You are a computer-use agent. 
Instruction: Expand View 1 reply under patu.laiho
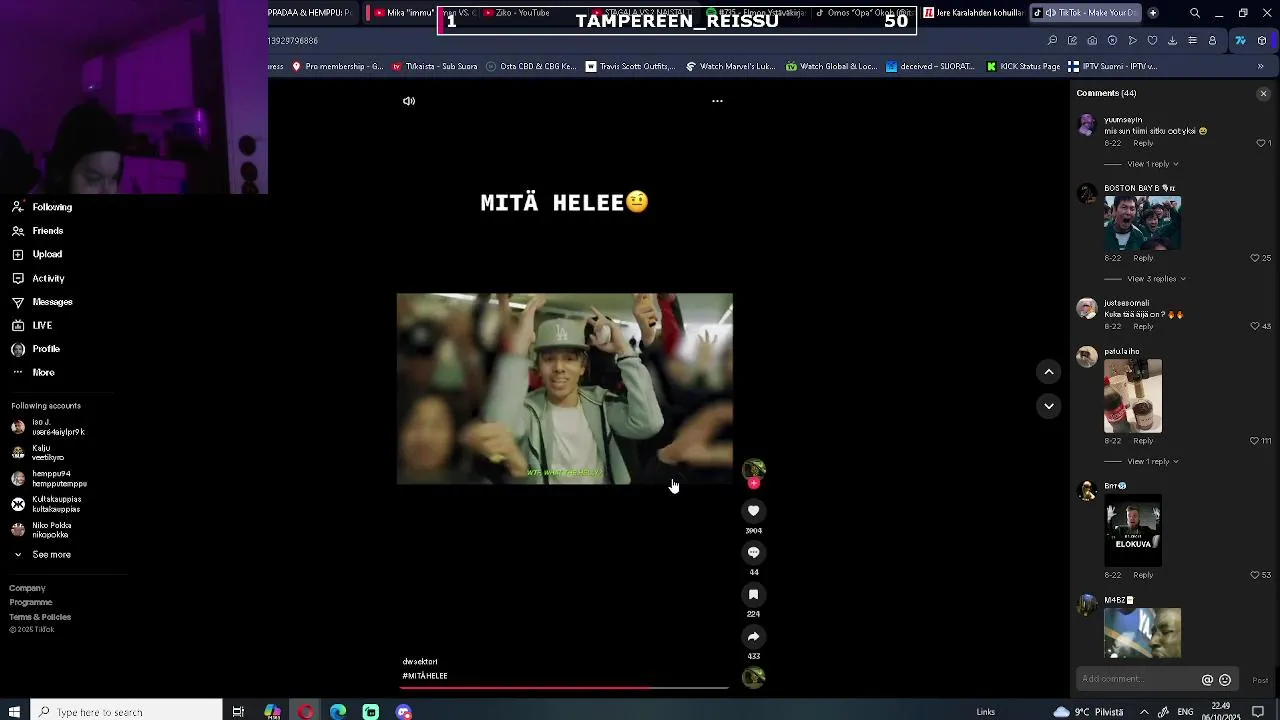click(x=1153, y=462)
